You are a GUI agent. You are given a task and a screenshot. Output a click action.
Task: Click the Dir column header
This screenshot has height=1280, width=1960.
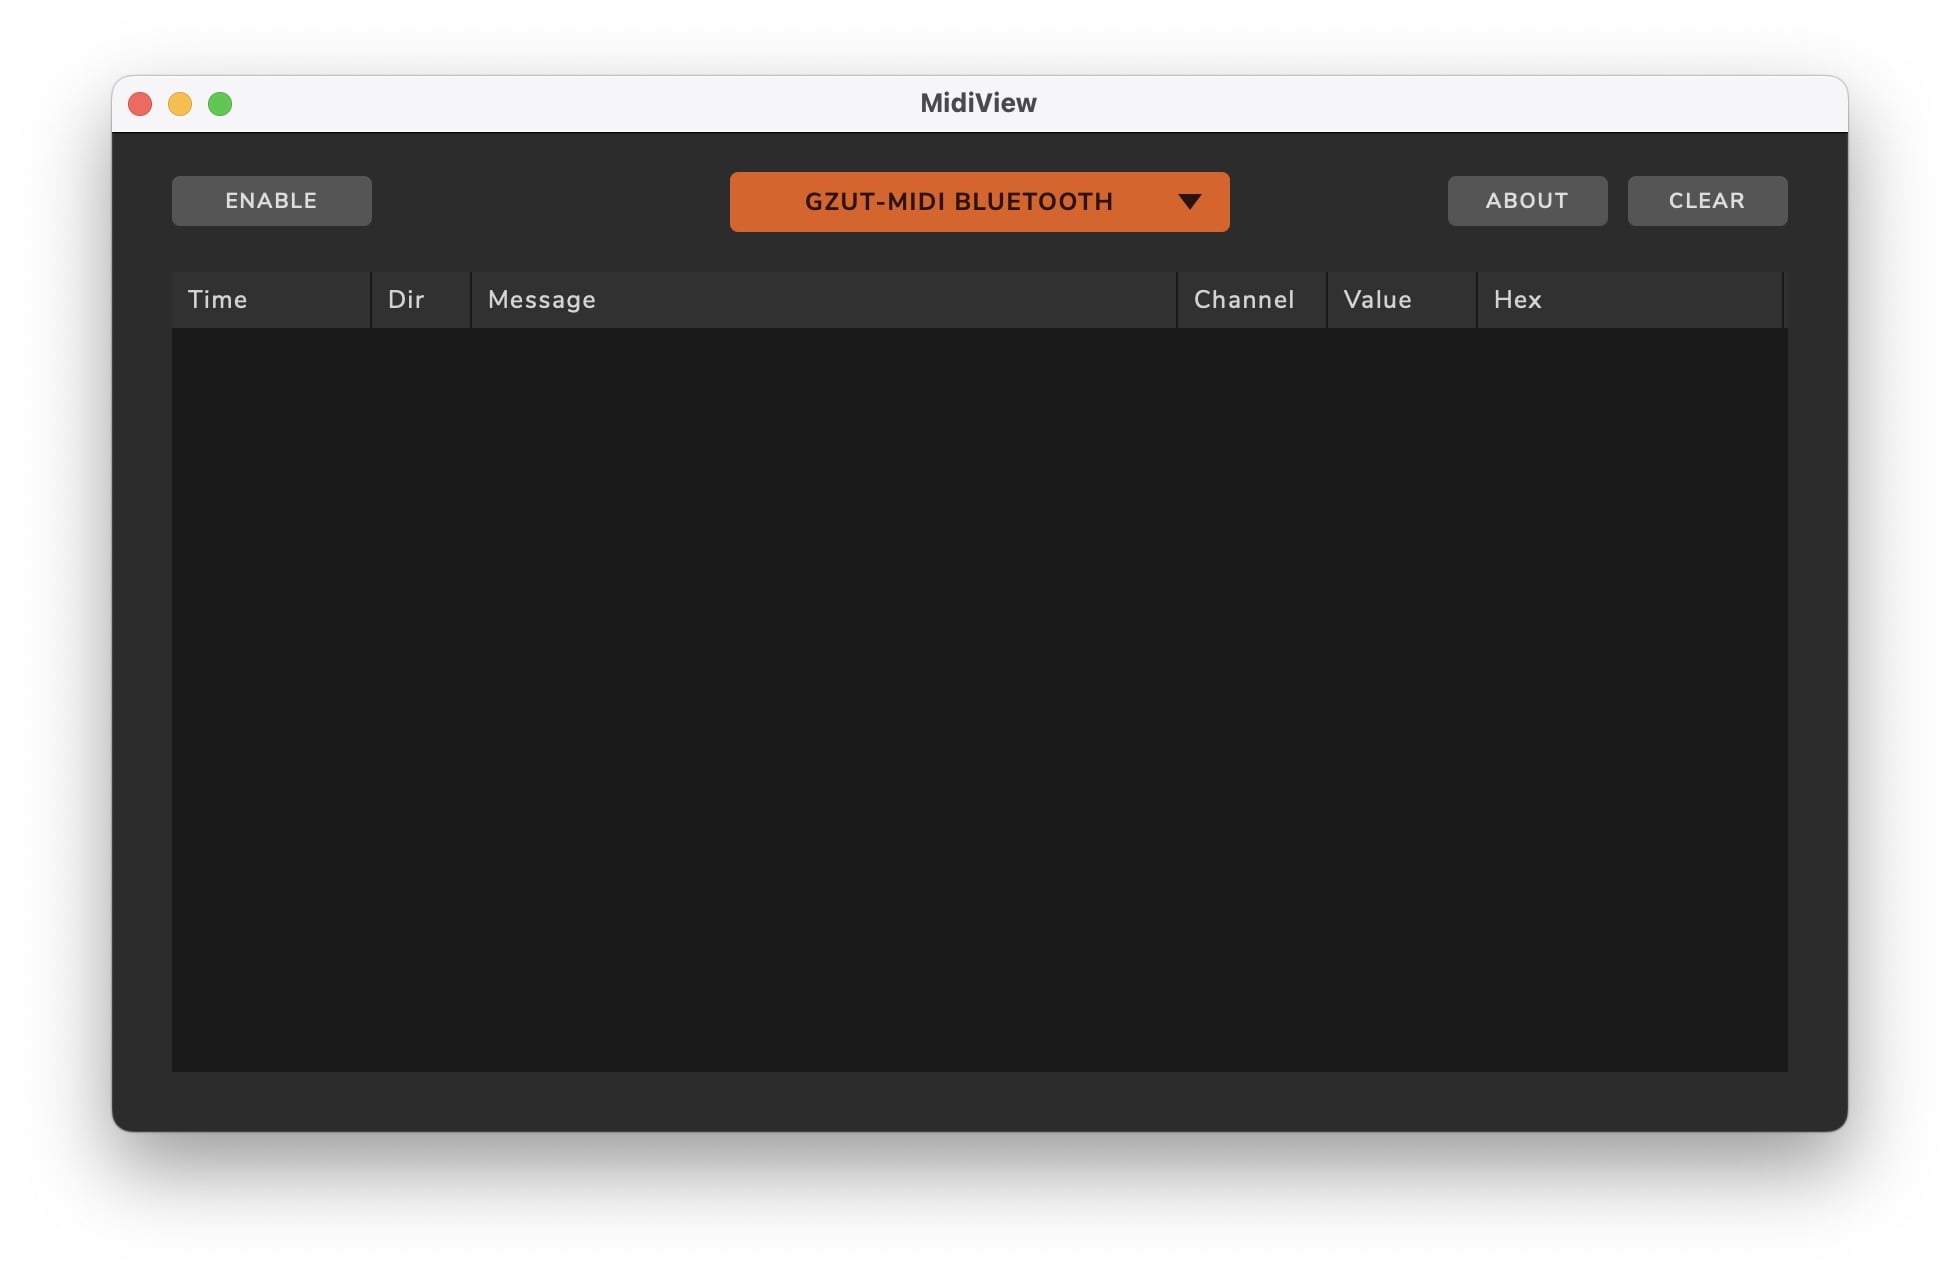(x=421, y=300)
